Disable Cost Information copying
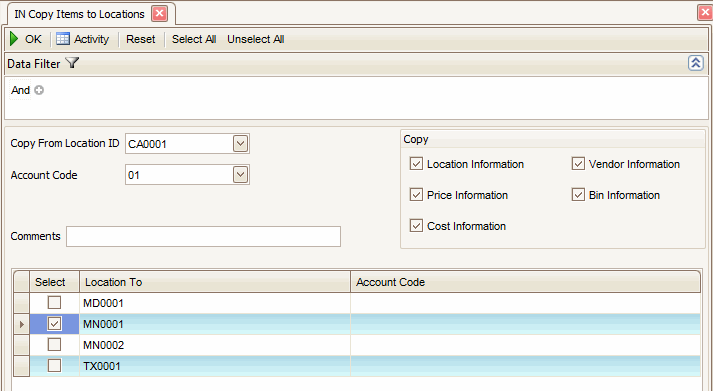713x391 pixels. [x=416, y=226]
